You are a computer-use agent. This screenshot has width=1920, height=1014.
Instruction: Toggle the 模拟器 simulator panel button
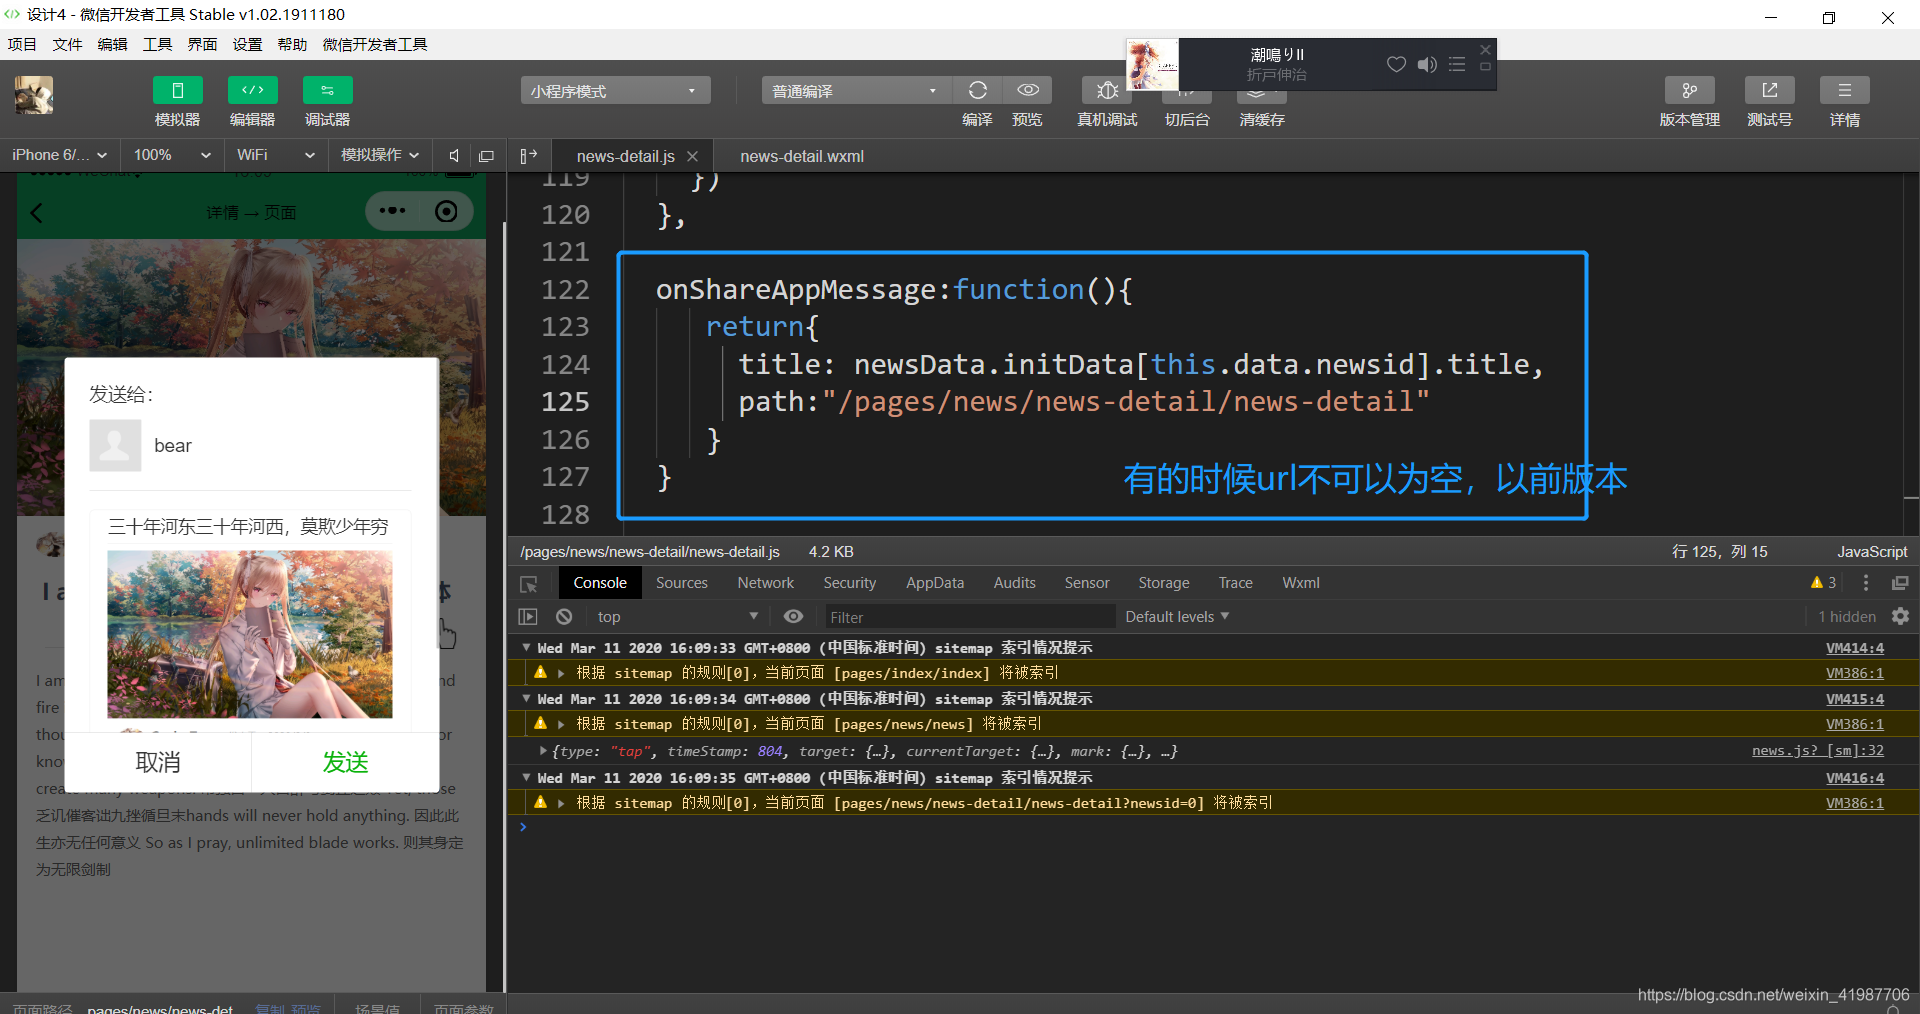pos(178,91)
